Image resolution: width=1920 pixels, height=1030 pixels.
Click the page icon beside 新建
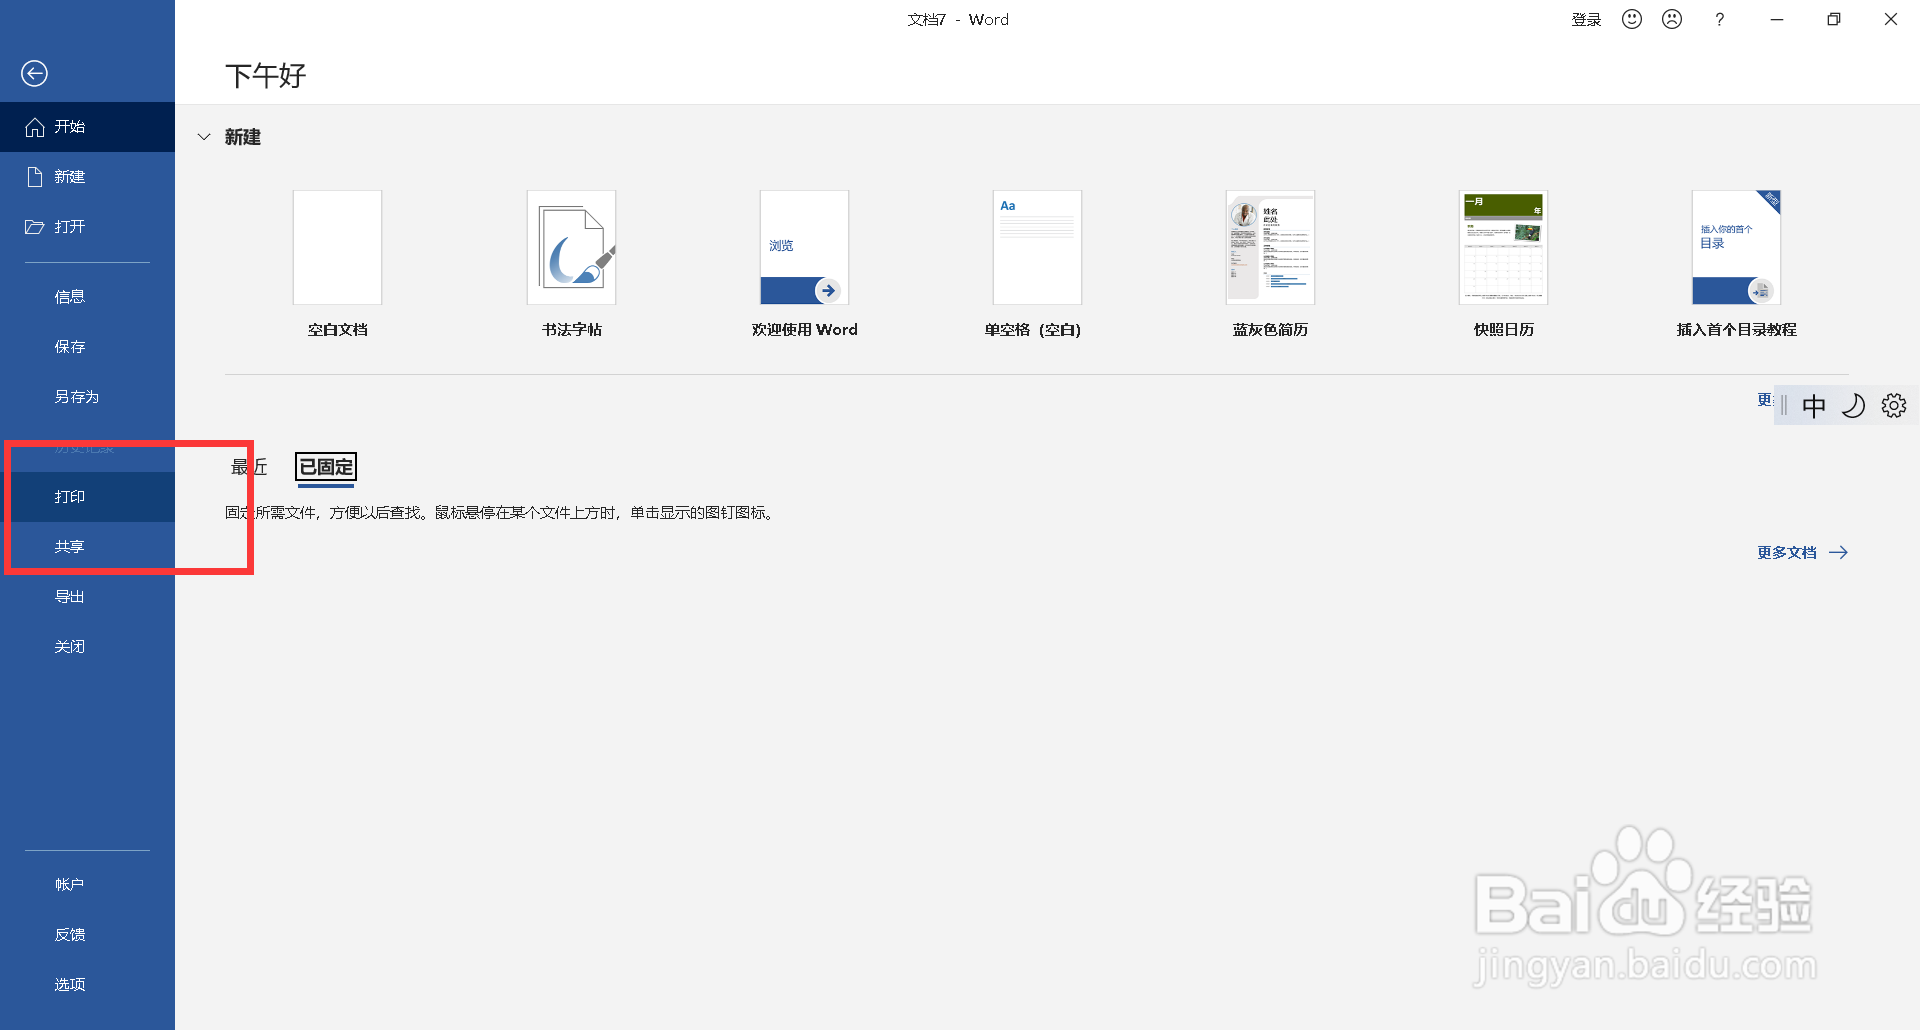pos(35,177)
